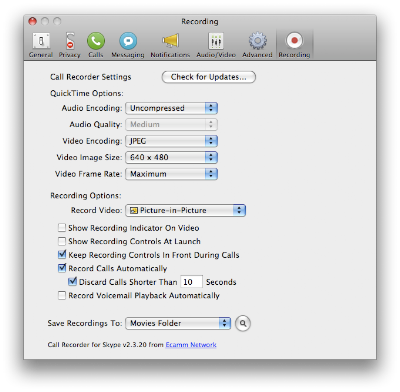Click the Check for Updates button
Image resolution: width=400 pixels, height=392 pixels.
coord(209,77)
